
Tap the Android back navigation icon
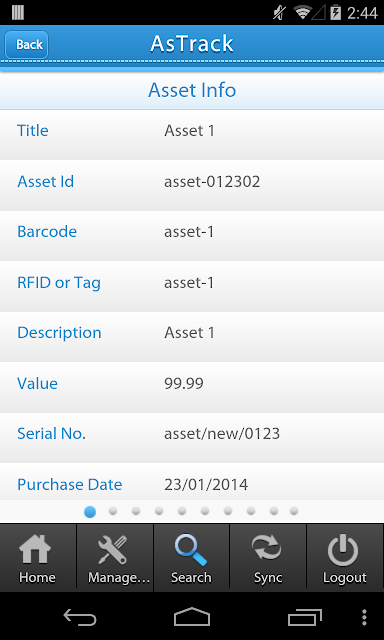pos(80,617)
